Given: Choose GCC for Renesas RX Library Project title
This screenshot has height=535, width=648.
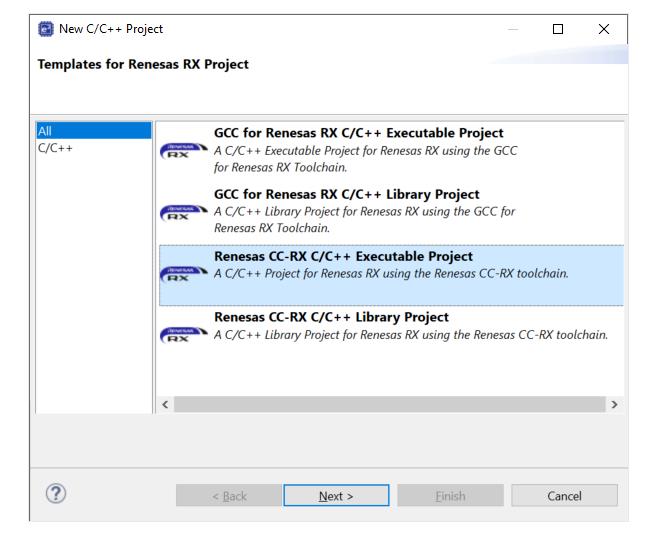Looking at the screenshot, I should (346, 194).
